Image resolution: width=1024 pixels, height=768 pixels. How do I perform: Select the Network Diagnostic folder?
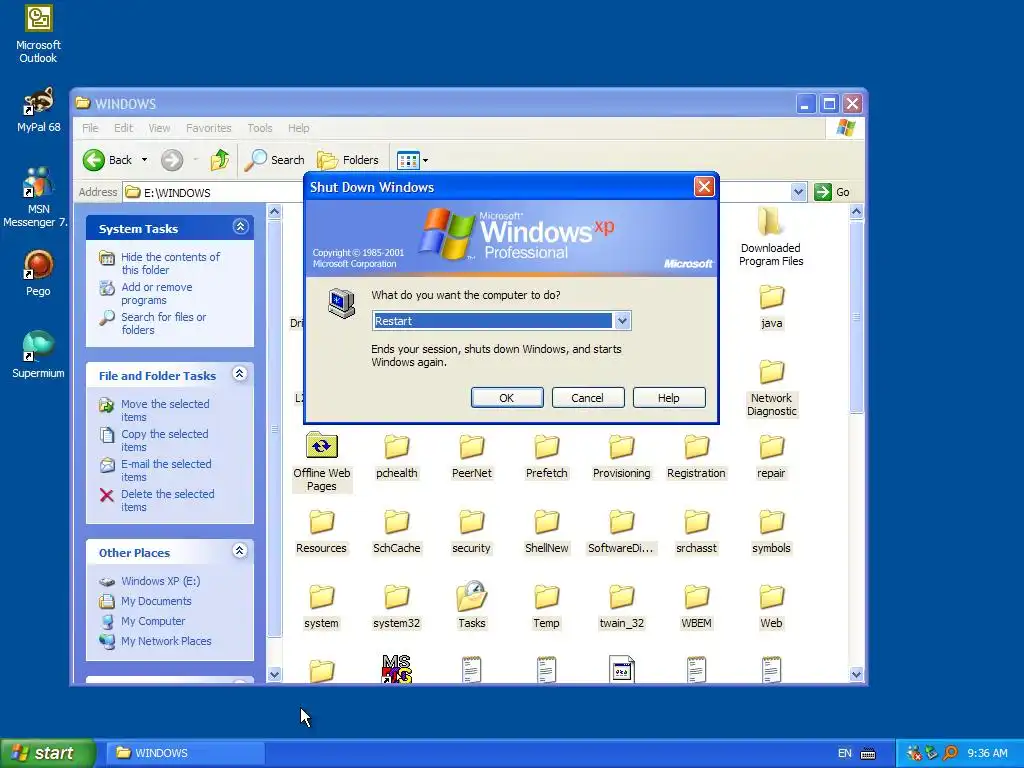click(x=771, y=388)
